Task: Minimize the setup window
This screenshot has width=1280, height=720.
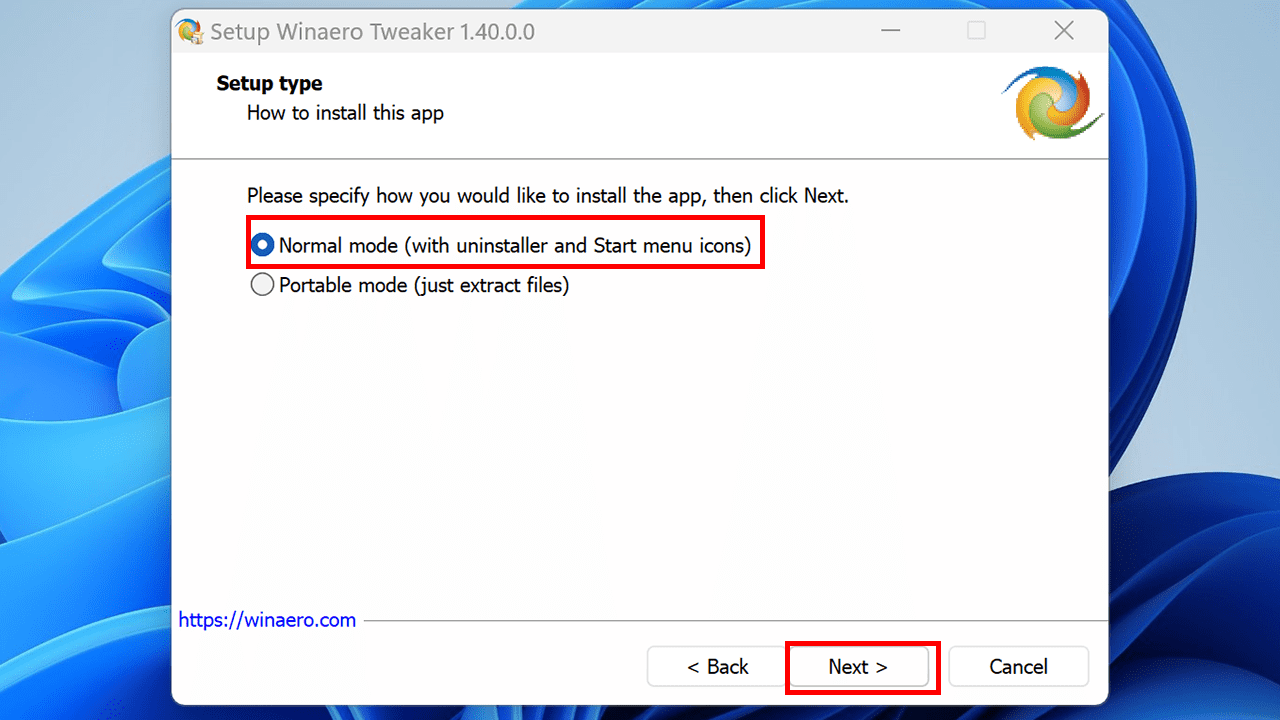Action: click(889, 32)
